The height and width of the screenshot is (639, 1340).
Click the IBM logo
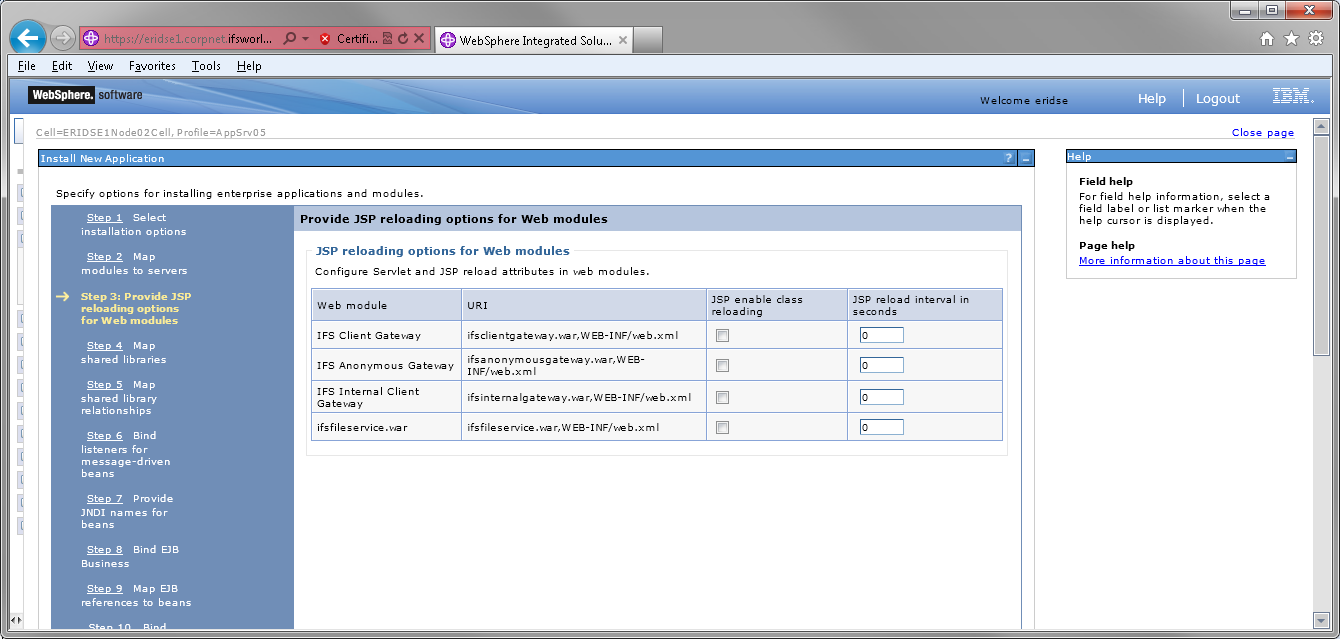(1292, 96)
